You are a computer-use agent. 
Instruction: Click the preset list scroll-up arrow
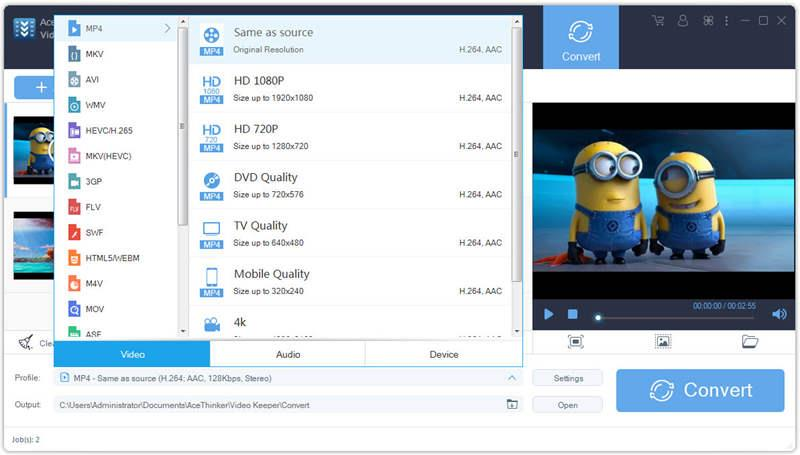[516, 21]
